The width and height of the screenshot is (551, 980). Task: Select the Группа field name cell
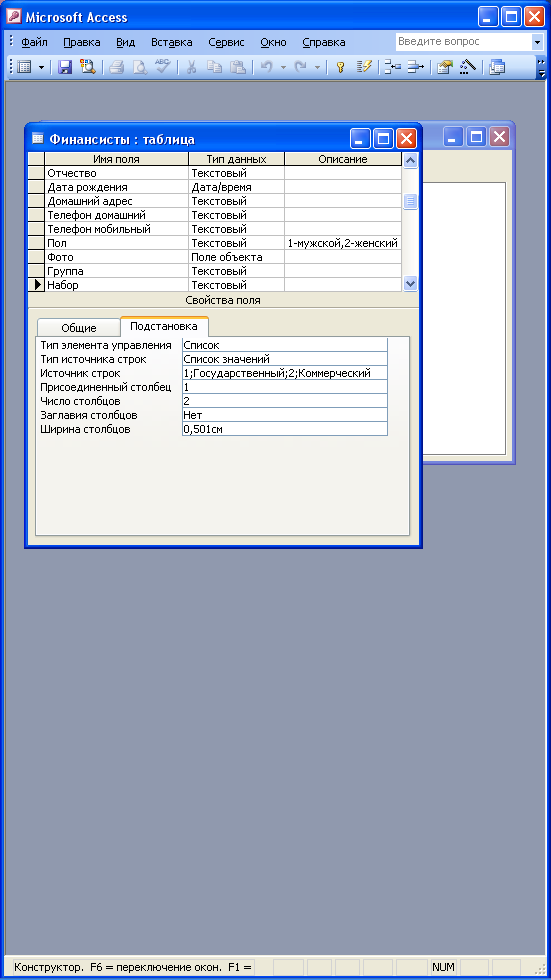(116, 271)
